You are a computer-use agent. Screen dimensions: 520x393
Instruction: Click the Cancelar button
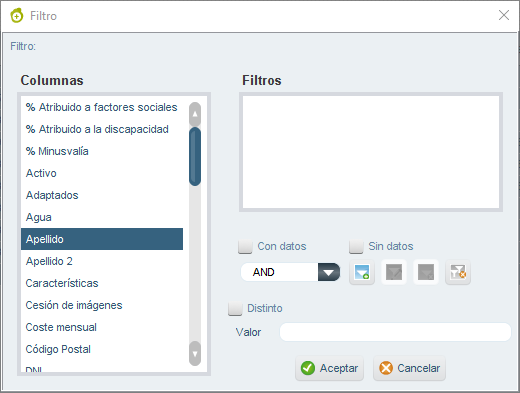[x=409, y=368]
